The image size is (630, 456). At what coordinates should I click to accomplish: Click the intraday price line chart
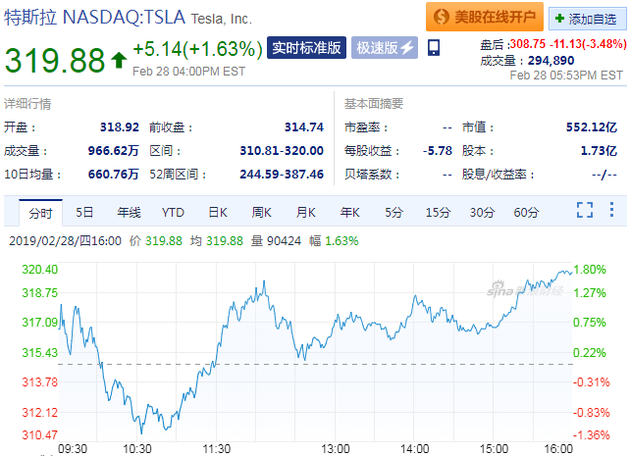coord(315,352)
